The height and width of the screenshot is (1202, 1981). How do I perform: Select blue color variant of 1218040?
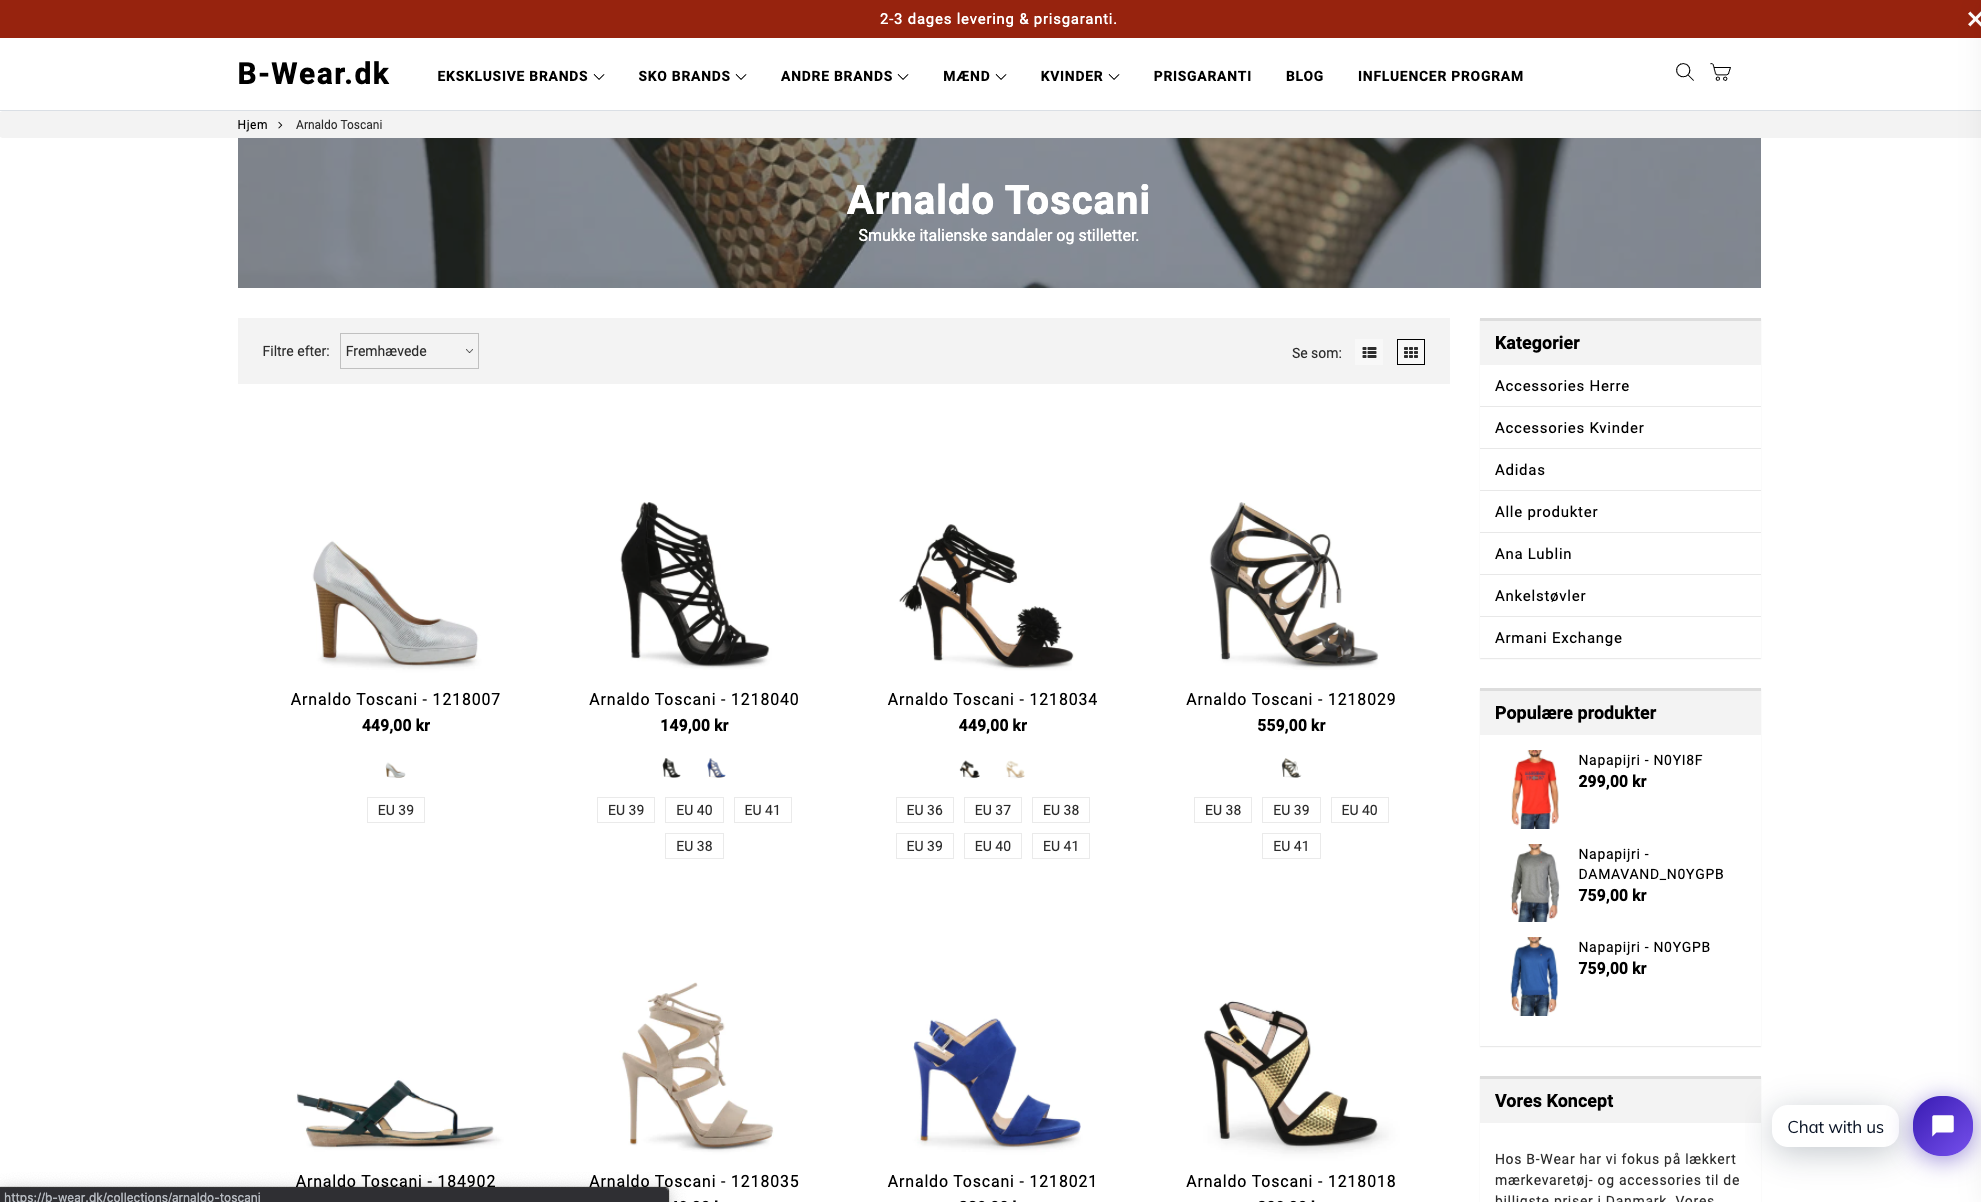716,768
